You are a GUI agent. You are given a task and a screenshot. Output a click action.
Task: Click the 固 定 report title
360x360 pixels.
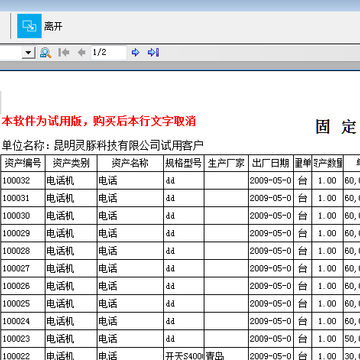[337, 127]
